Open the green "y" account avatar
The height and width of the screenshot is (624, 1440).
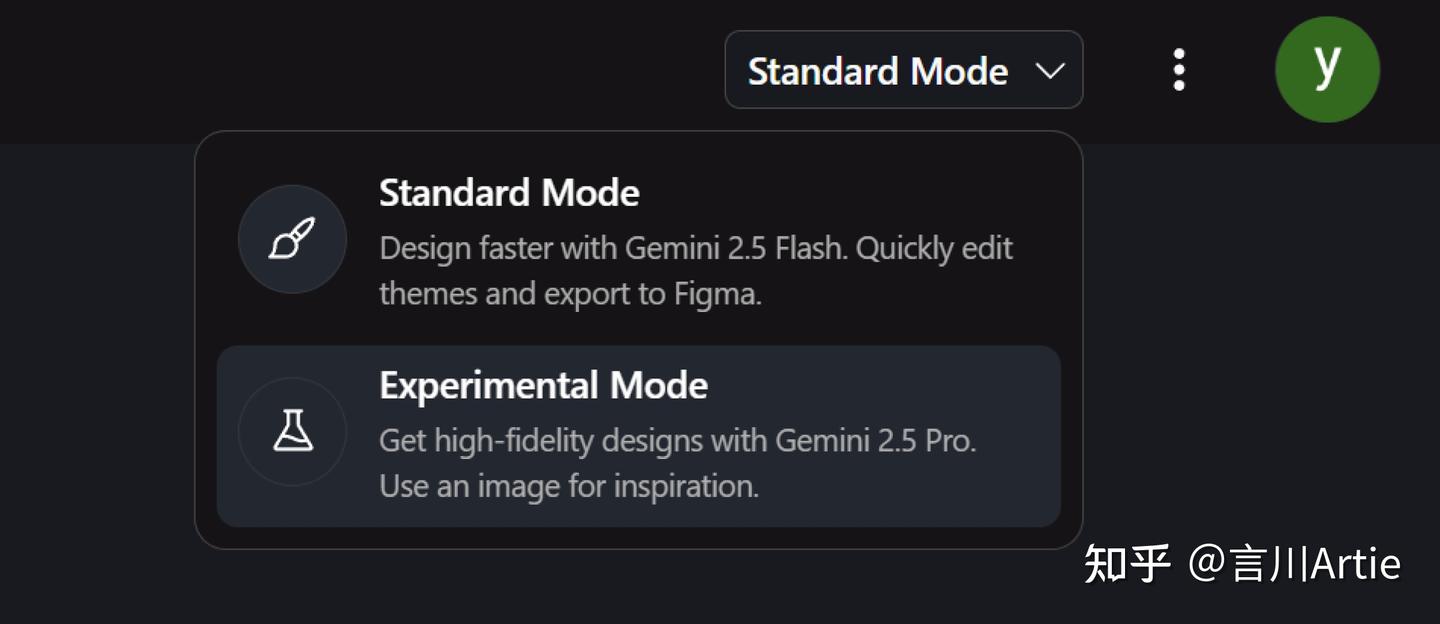pyautogui.click(x=1327, y=69)
